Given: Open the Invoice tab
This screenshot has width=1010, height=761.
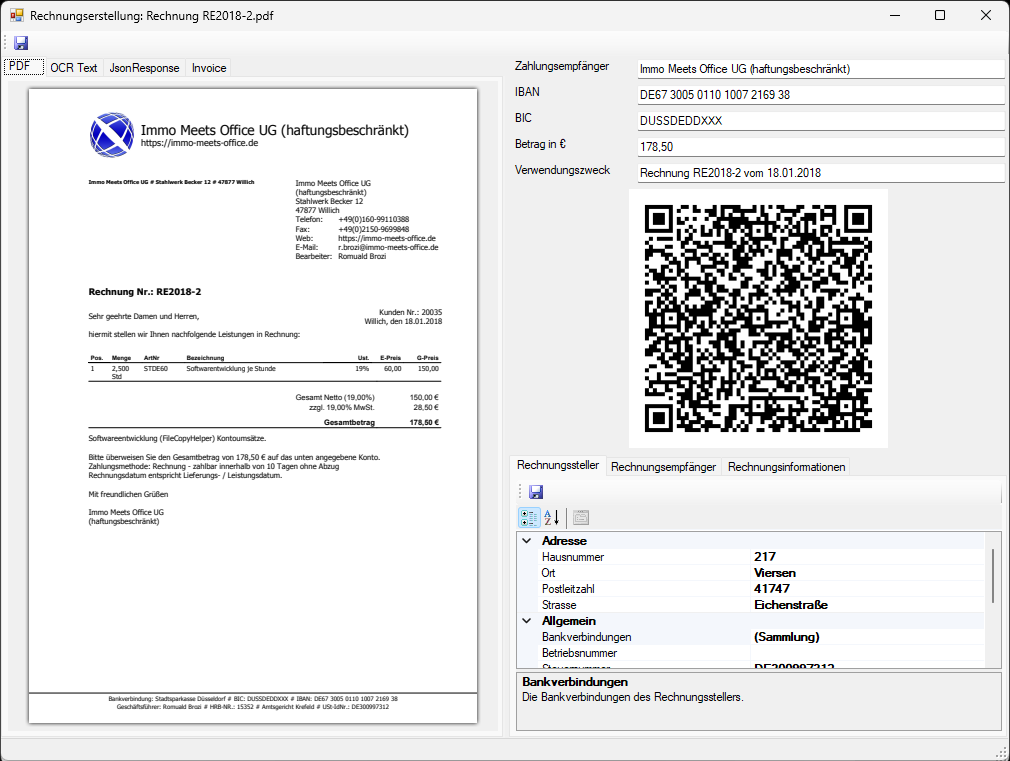Looking at the screenshot, I should [209, 68].
